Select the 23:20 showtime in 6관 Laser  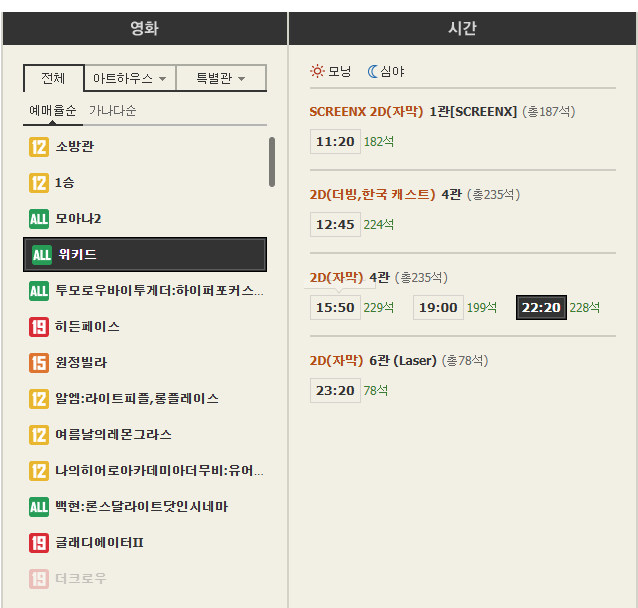tap(335, 391)
